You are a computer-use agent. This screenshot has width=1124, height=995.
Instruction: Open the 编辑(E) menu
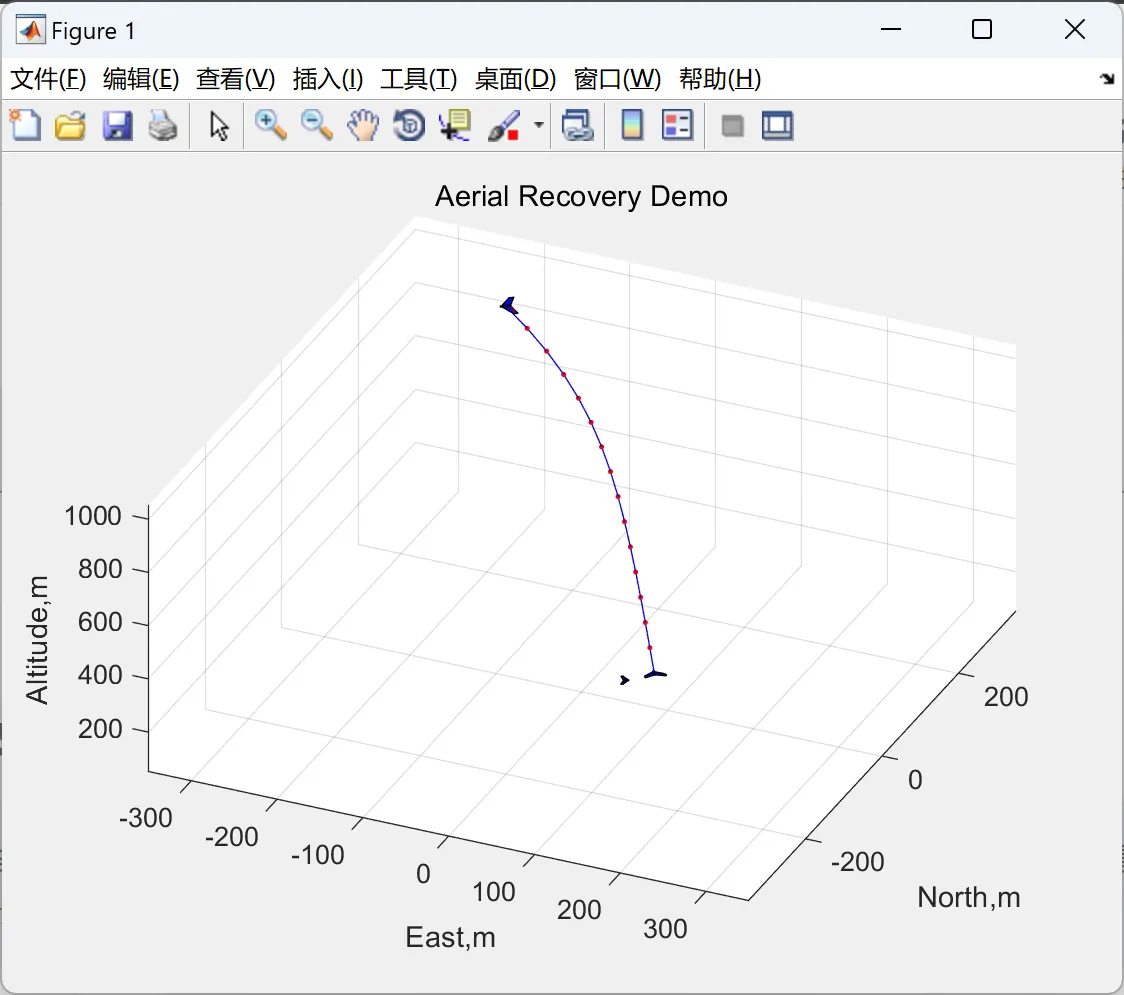140,79
